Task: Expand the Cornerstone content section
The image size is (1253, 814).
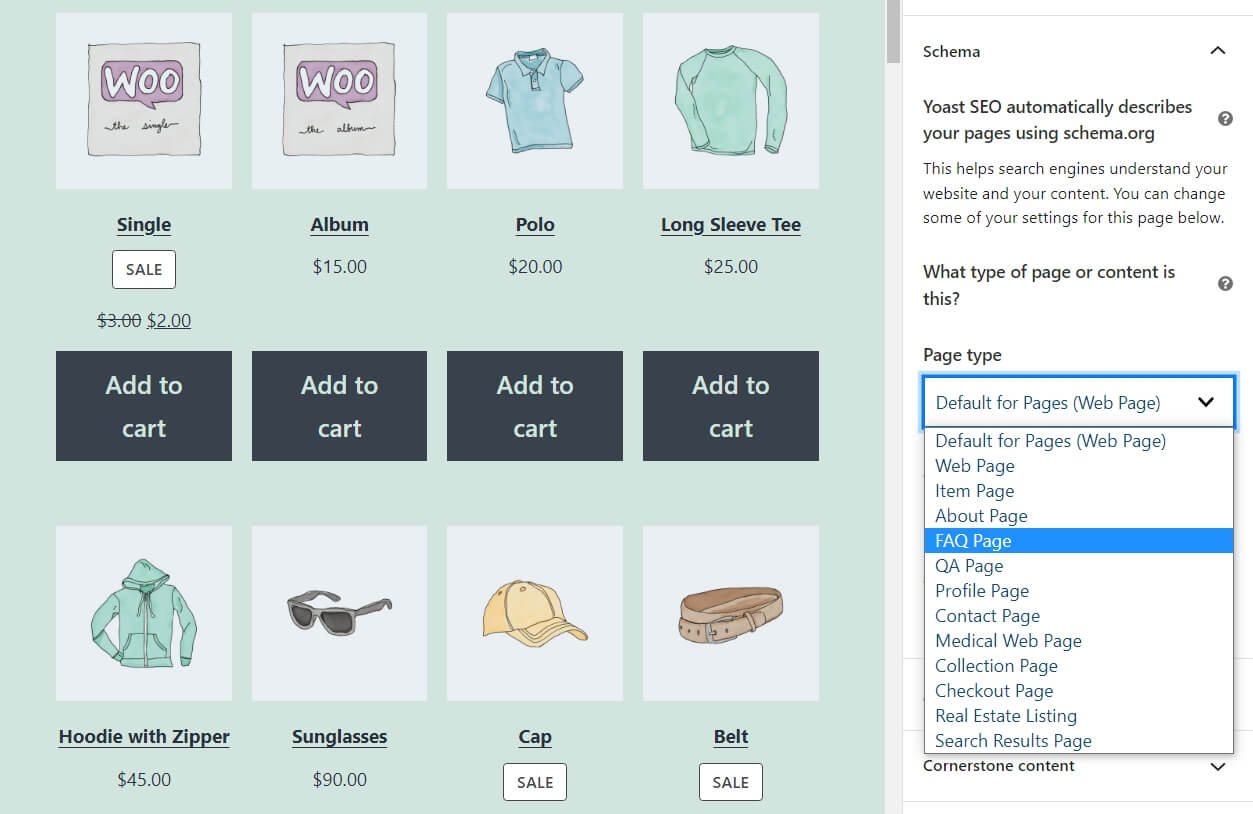Action: tap(1217, 766)
